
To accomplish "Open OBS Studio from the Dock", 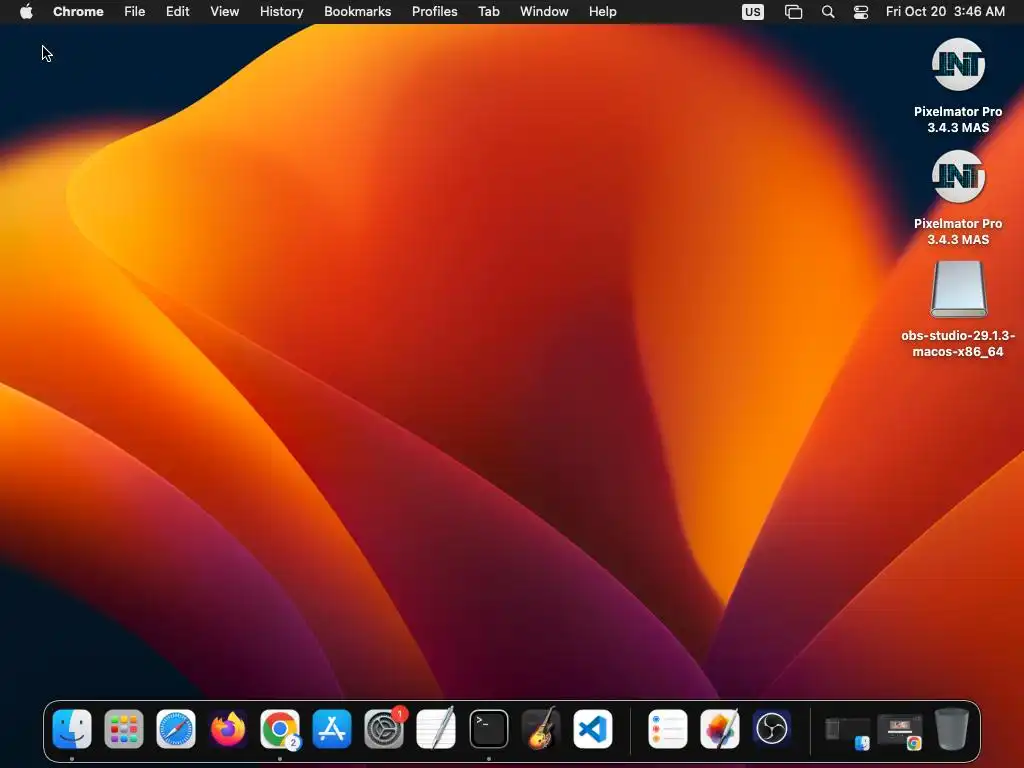I will [771, 729].
